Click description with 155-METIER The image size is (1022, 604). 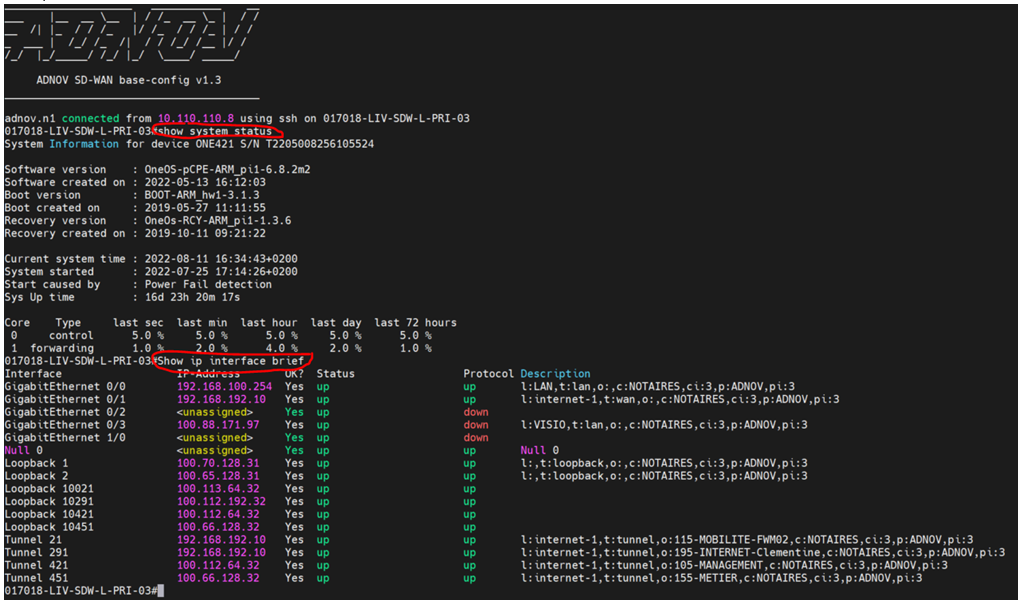[722, 578]
